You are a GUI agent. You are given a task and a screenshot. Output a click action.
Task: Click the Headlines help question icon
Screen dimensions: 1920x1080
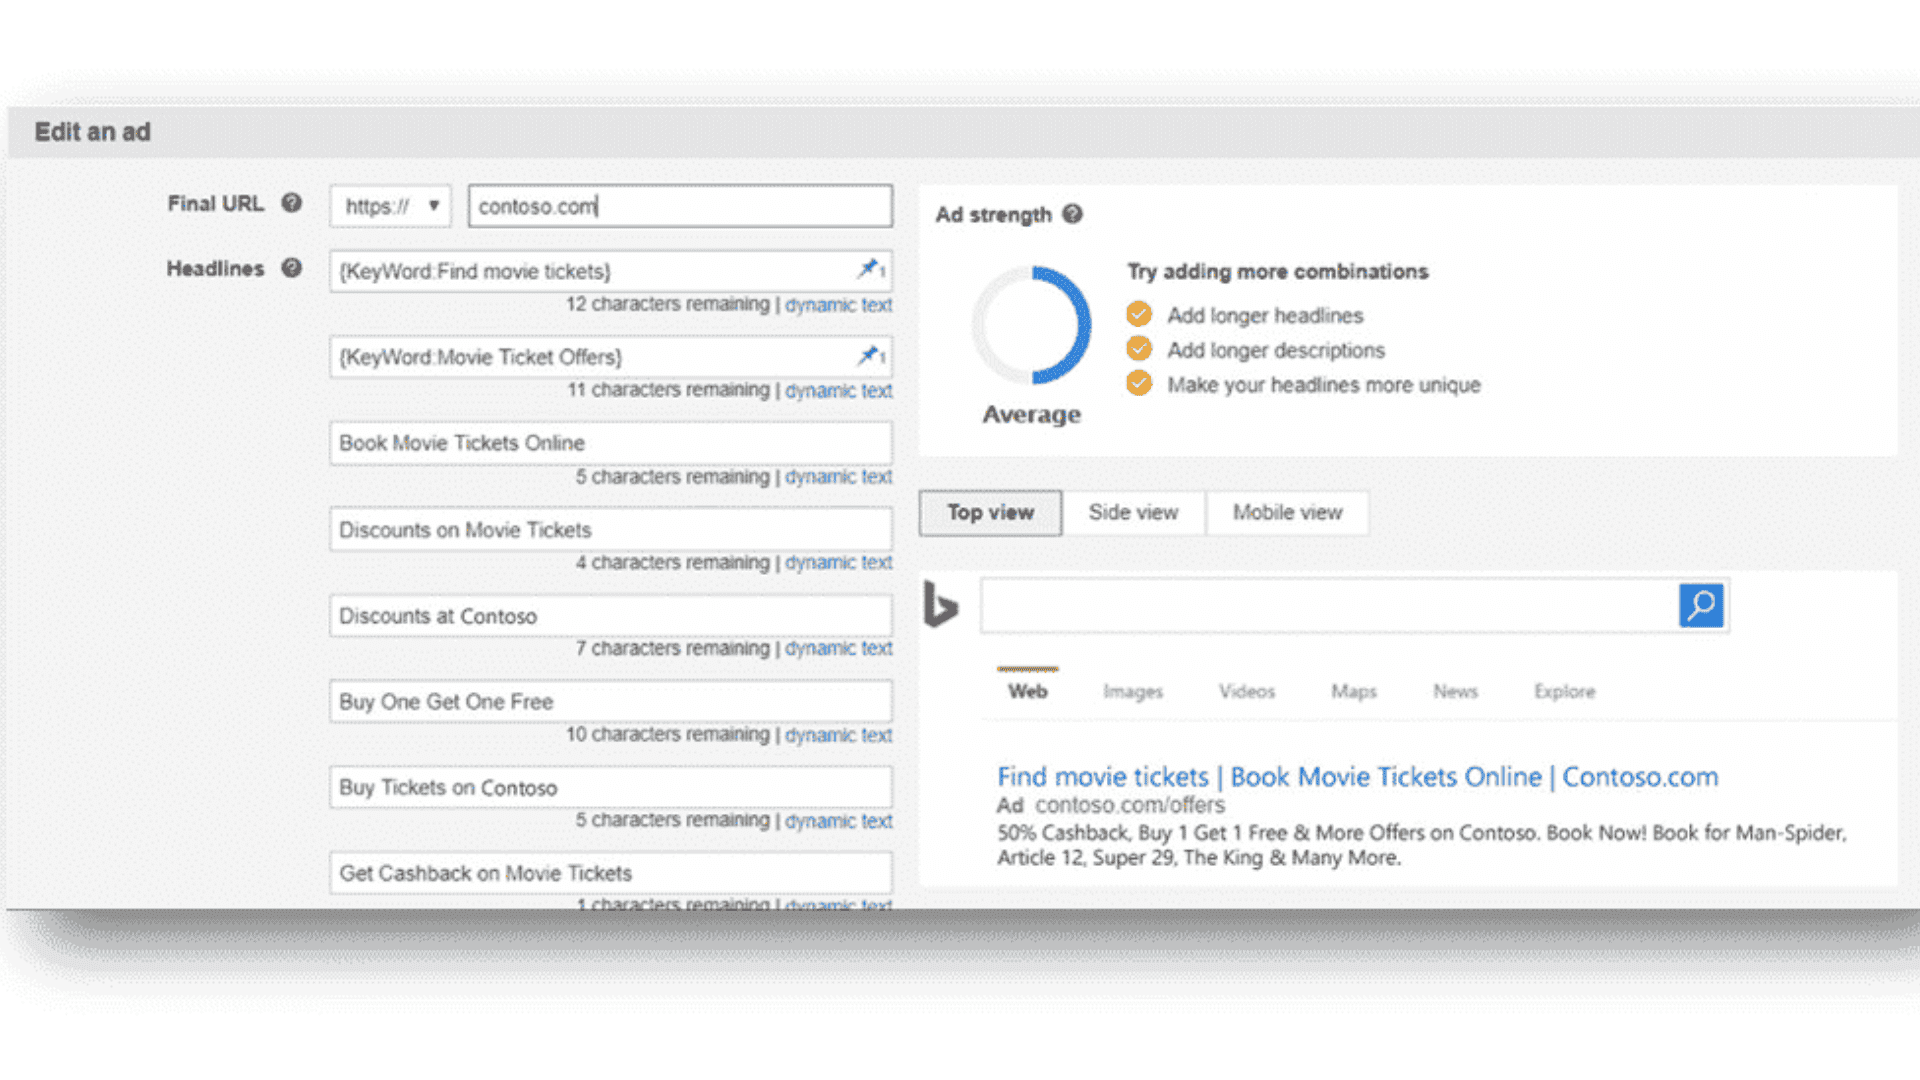[291, 268]
